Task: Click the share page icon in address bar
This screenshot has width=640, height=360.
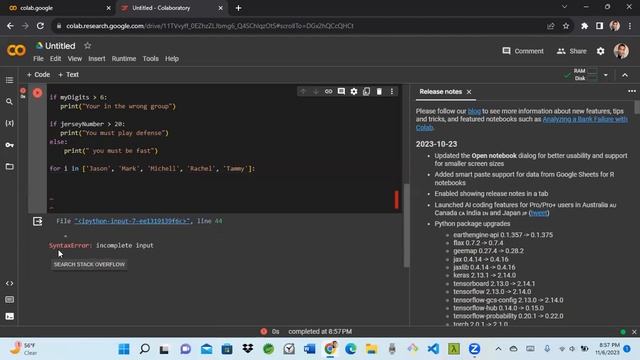Action: click(551, 26)
